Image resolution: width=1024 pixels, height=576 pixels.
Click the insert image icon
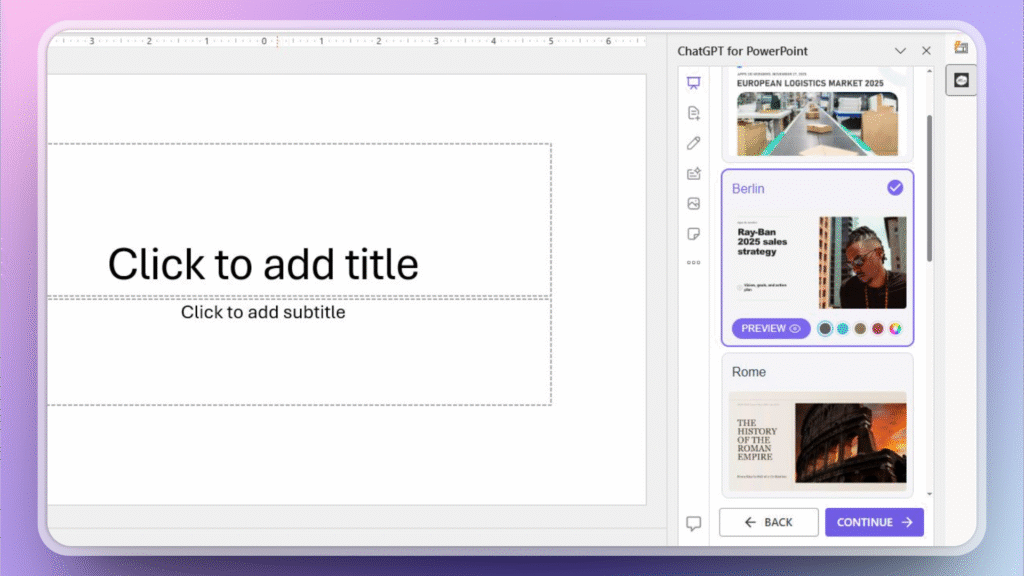pyautogui.click(x=695, y=203)
